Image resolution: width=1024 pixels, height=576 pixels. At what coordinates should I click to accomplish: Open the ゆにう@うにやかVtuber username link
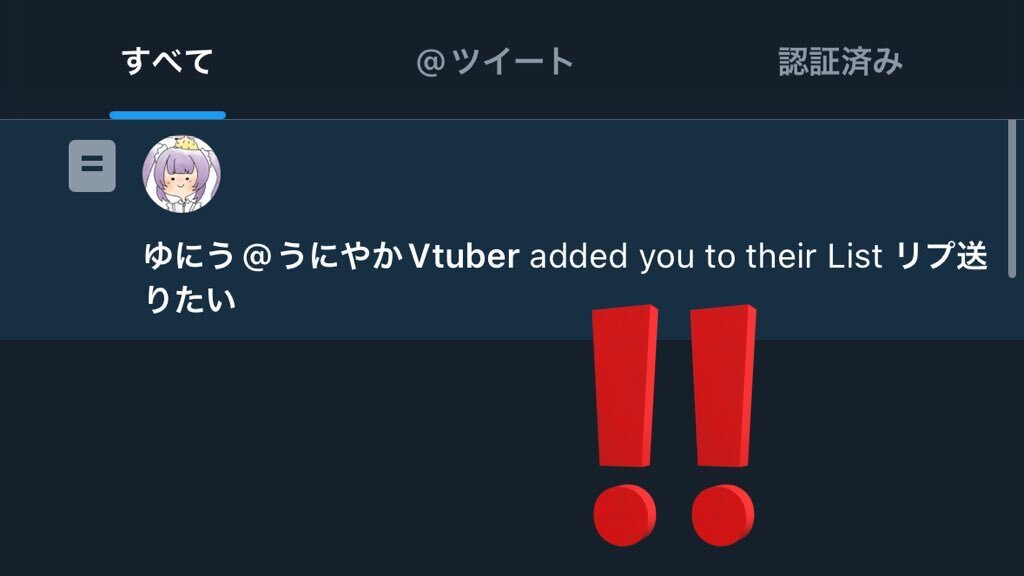(332, 255)
